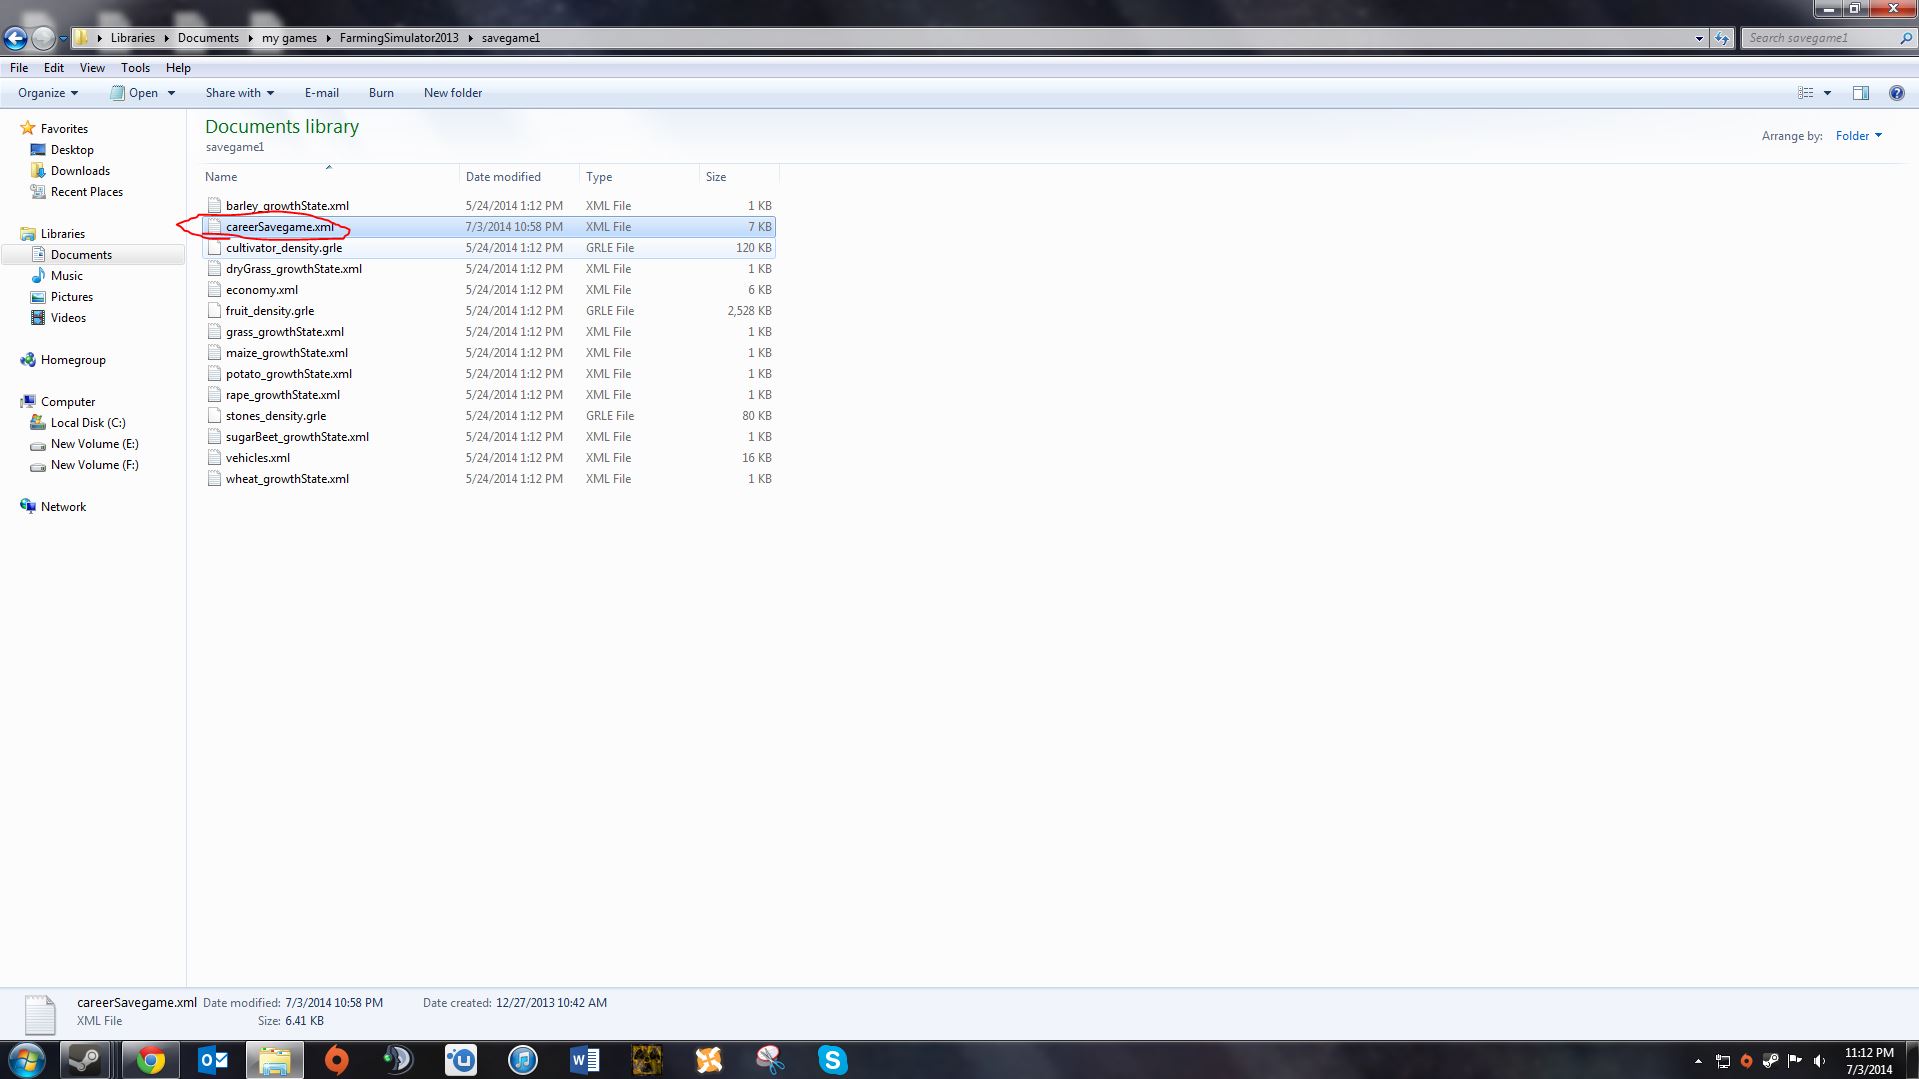Expand the breadcrumb arrow after FarmingSimulator2013
This screenshot has height=1079, width=1919.
(x=470, y=38)
